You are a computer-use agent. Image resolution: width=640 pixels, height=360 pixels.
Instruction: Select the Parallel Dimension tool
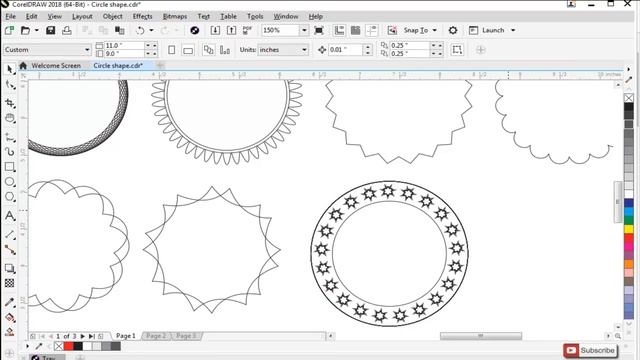point(10,235)
